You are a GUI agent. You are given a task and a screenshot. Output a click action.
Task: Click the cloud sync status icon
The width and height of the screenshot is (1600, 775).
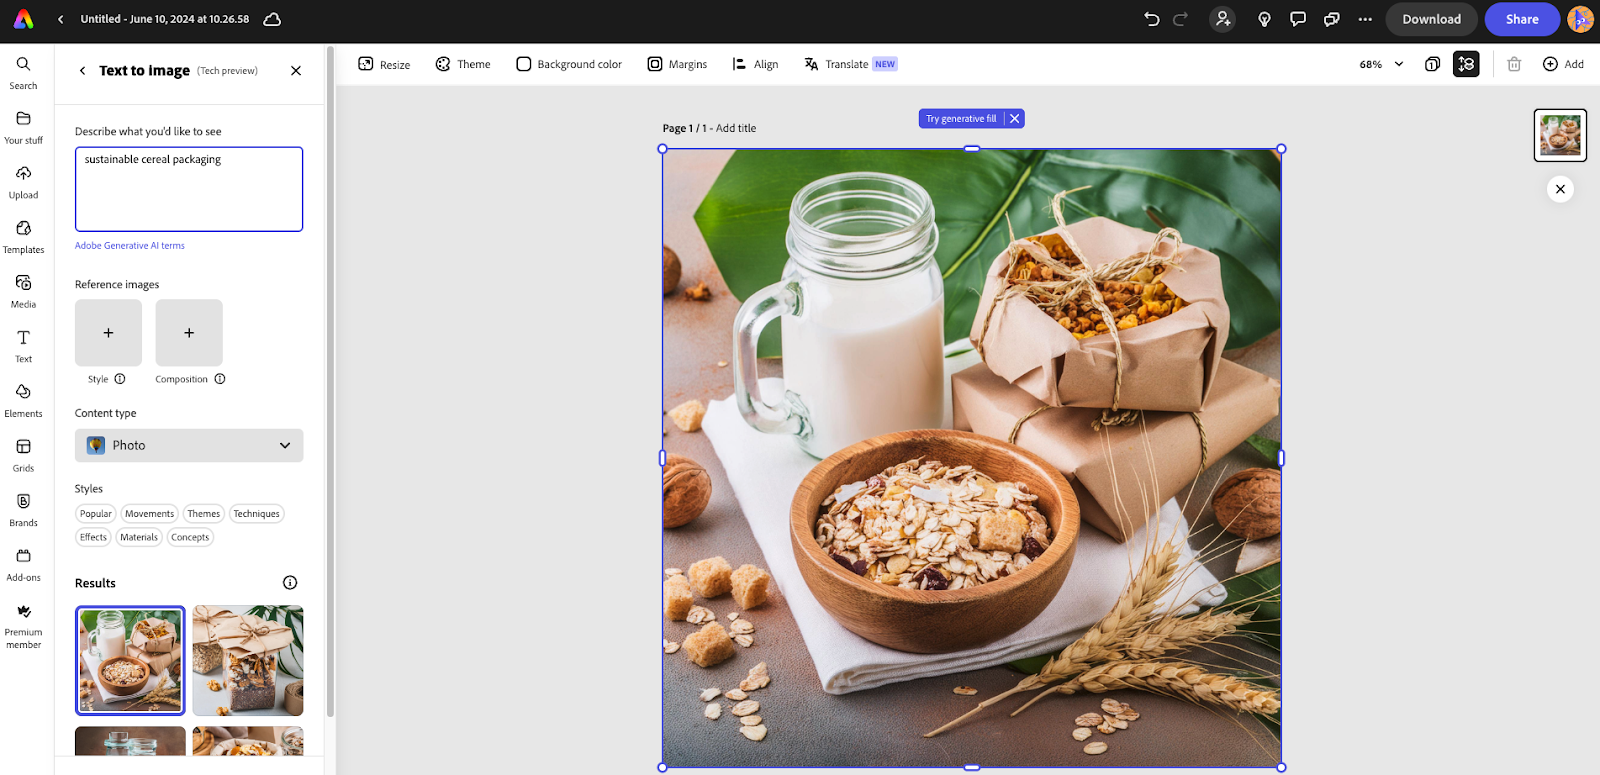tap(271, 19)
